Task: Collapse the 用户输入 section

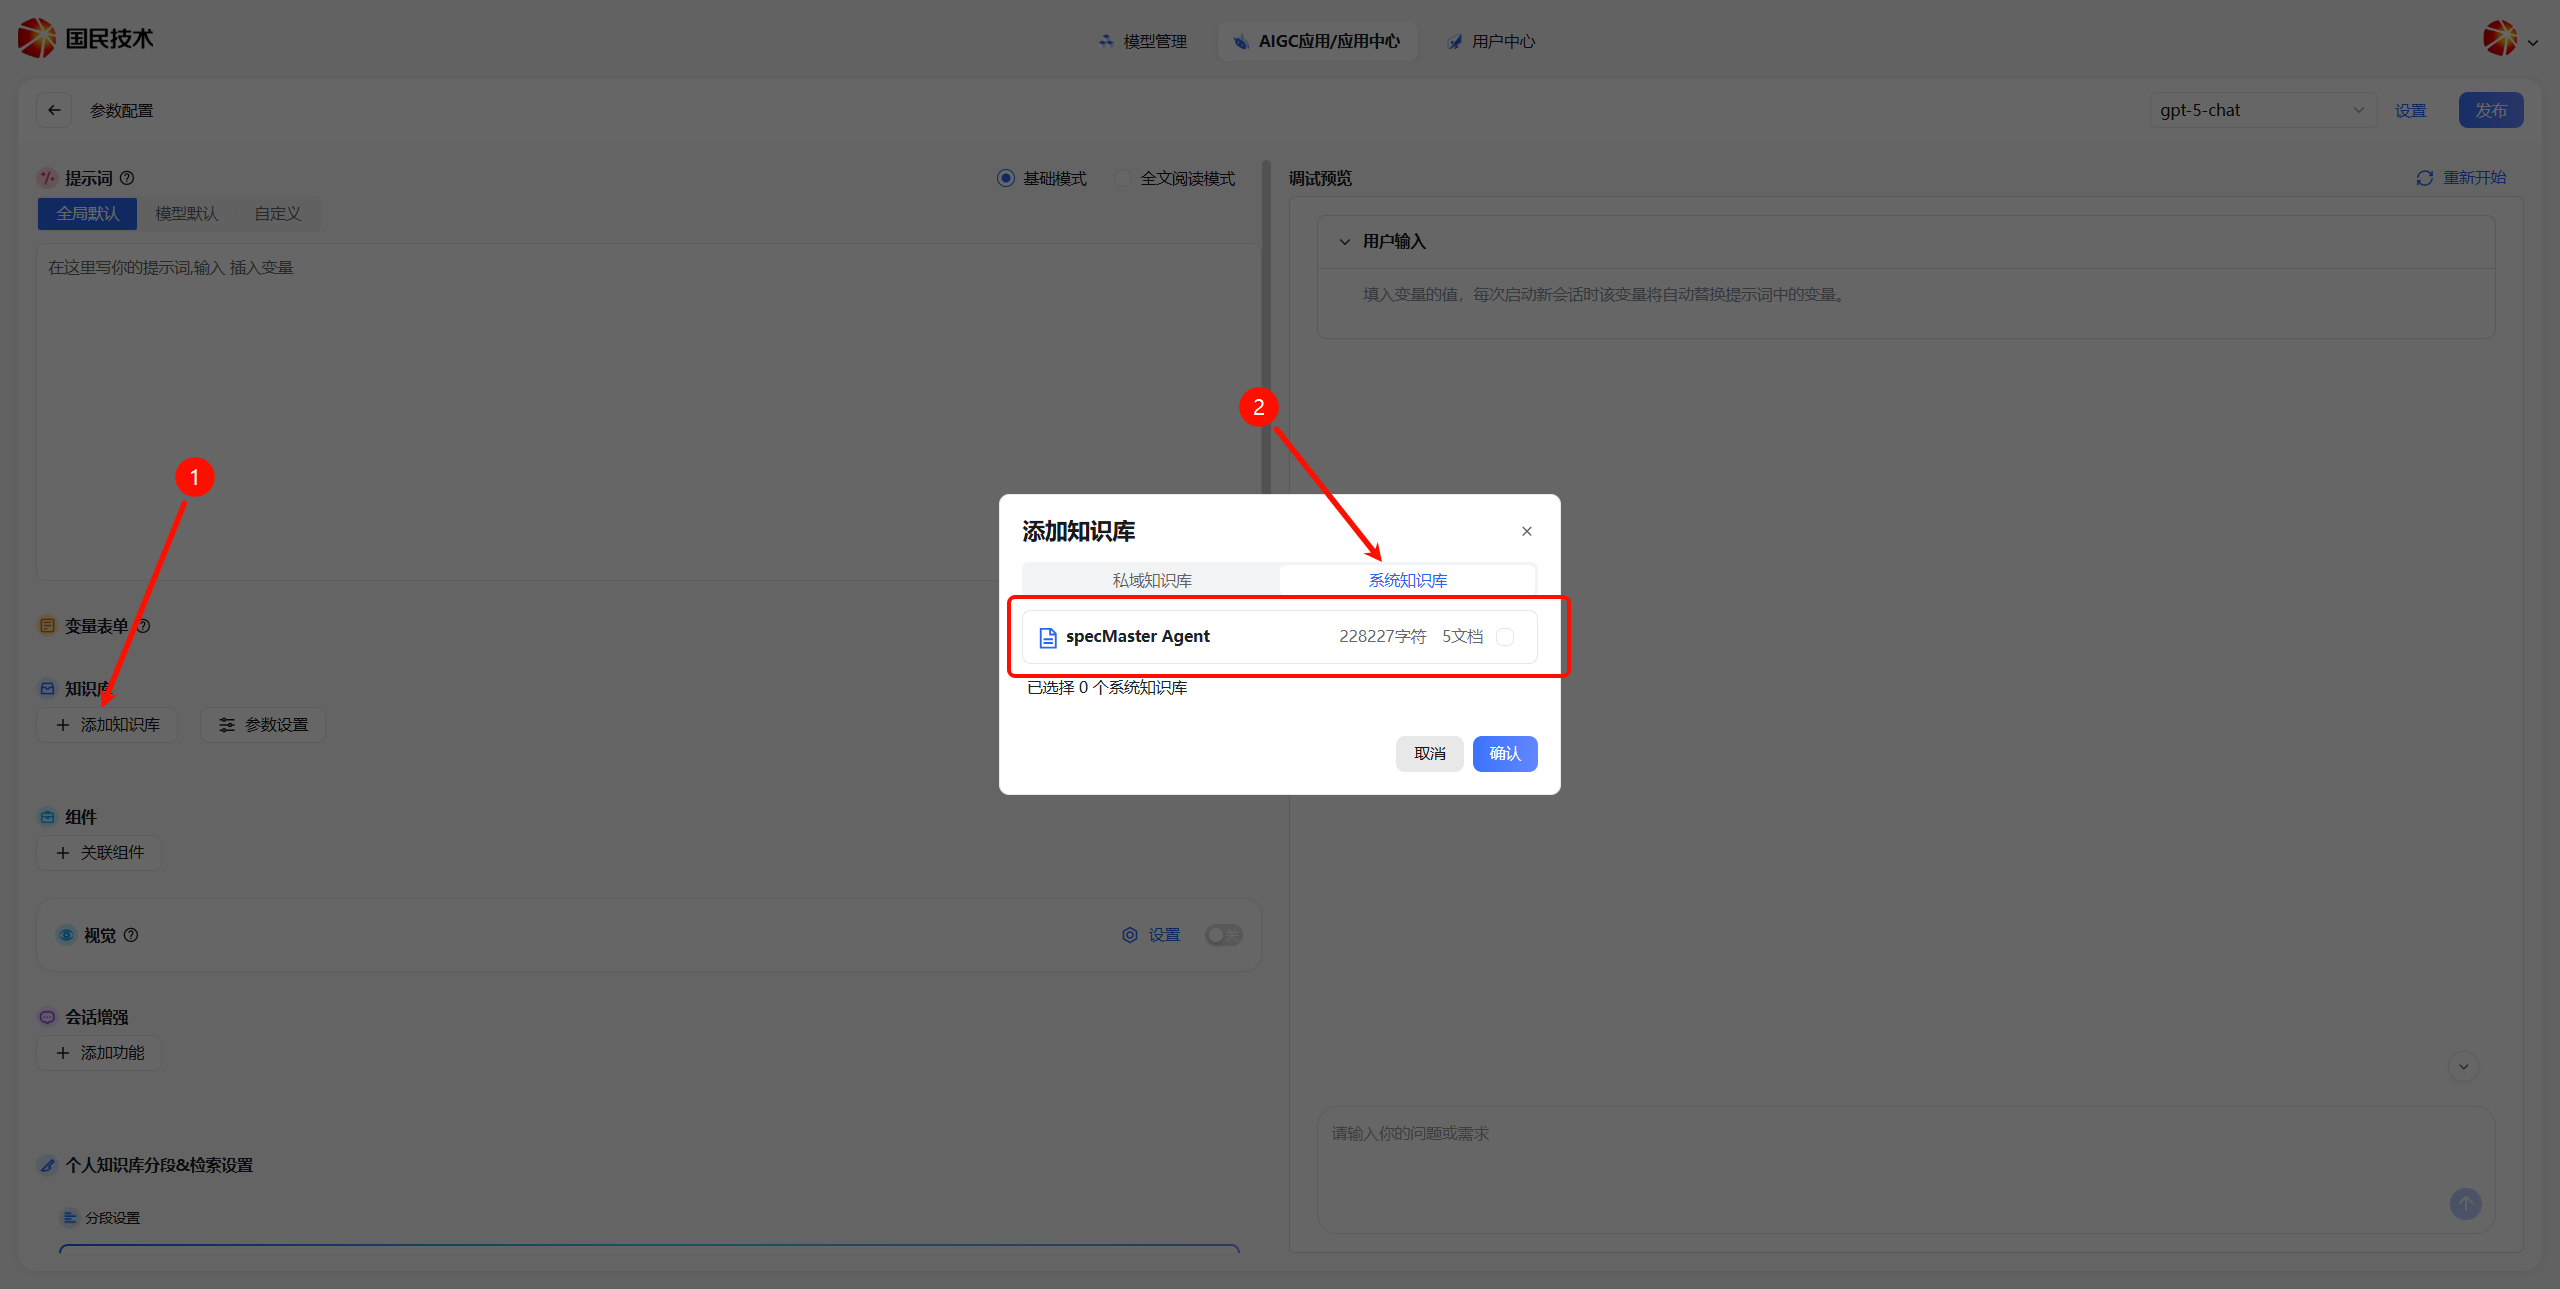Action: (x=1345, y=242)
